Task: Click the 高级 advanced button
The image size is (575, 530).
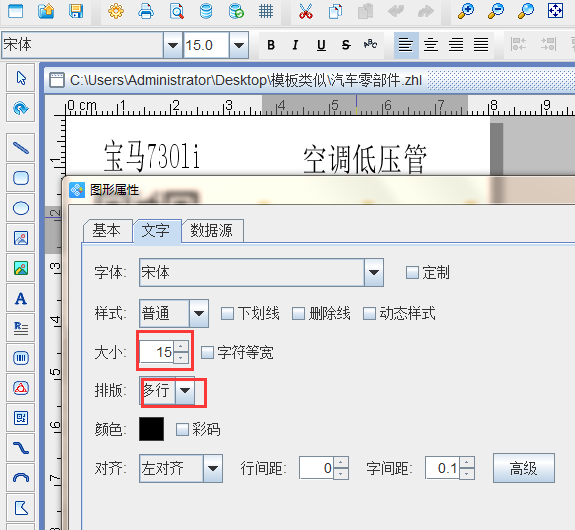Action: pos(523,468)
